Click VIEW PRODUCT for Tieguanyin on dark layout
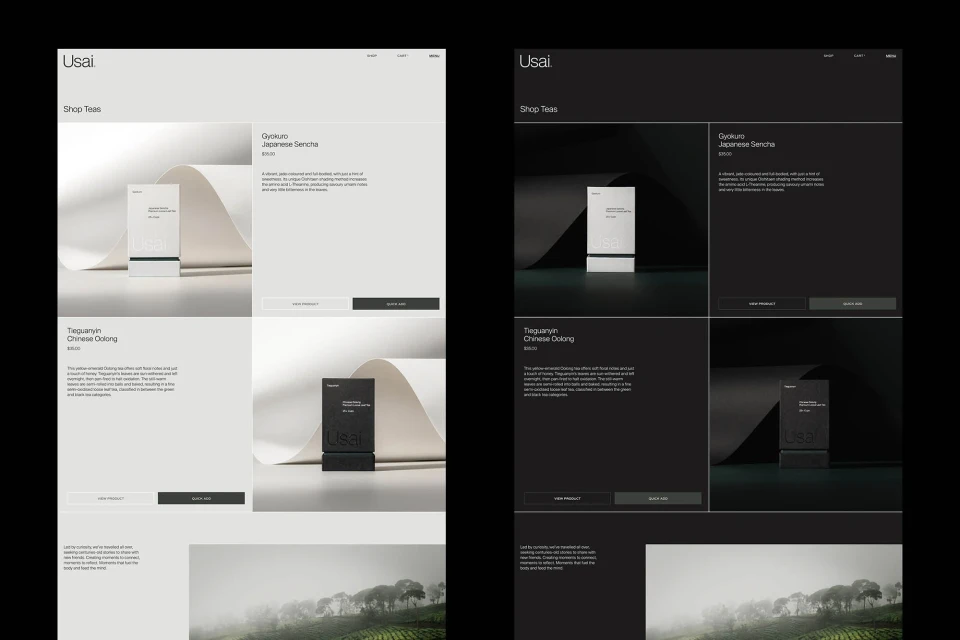The height and width of the screenshot is (640, 960). pyautogui.click(x=567, y=497)
